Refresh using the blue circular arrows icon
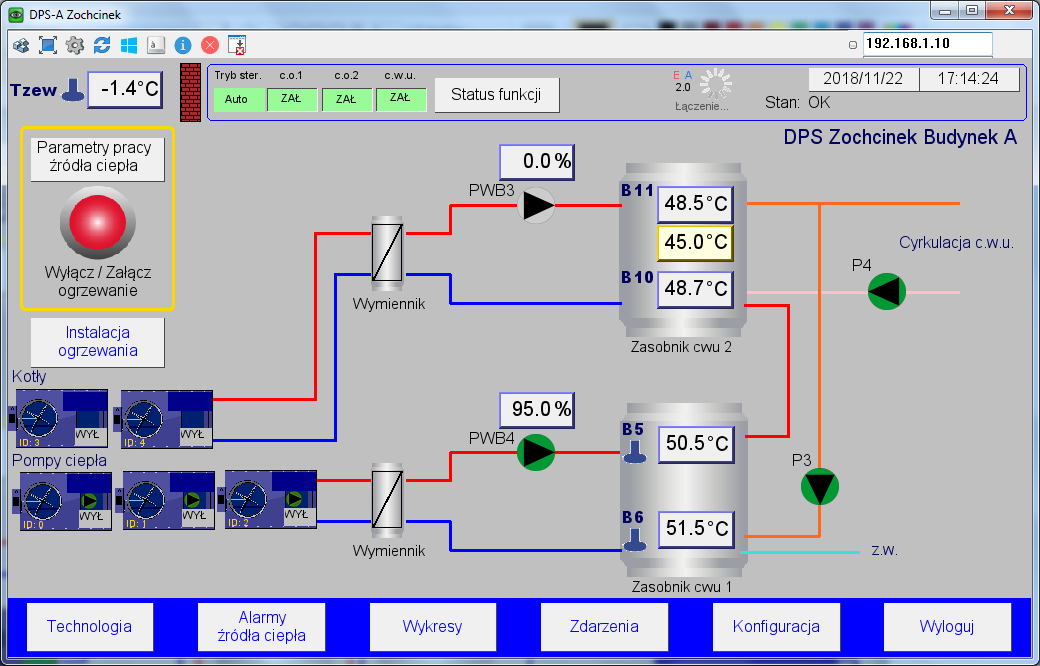1040x666 pixels. (102, 45)
